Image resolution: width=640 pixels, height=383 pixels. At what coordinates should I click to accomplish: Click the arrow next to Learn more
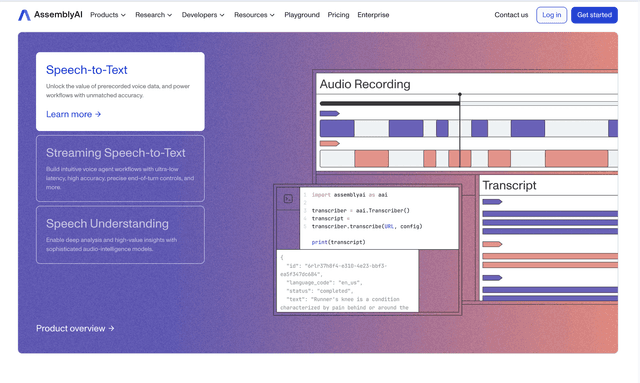(x=98, y=114)
